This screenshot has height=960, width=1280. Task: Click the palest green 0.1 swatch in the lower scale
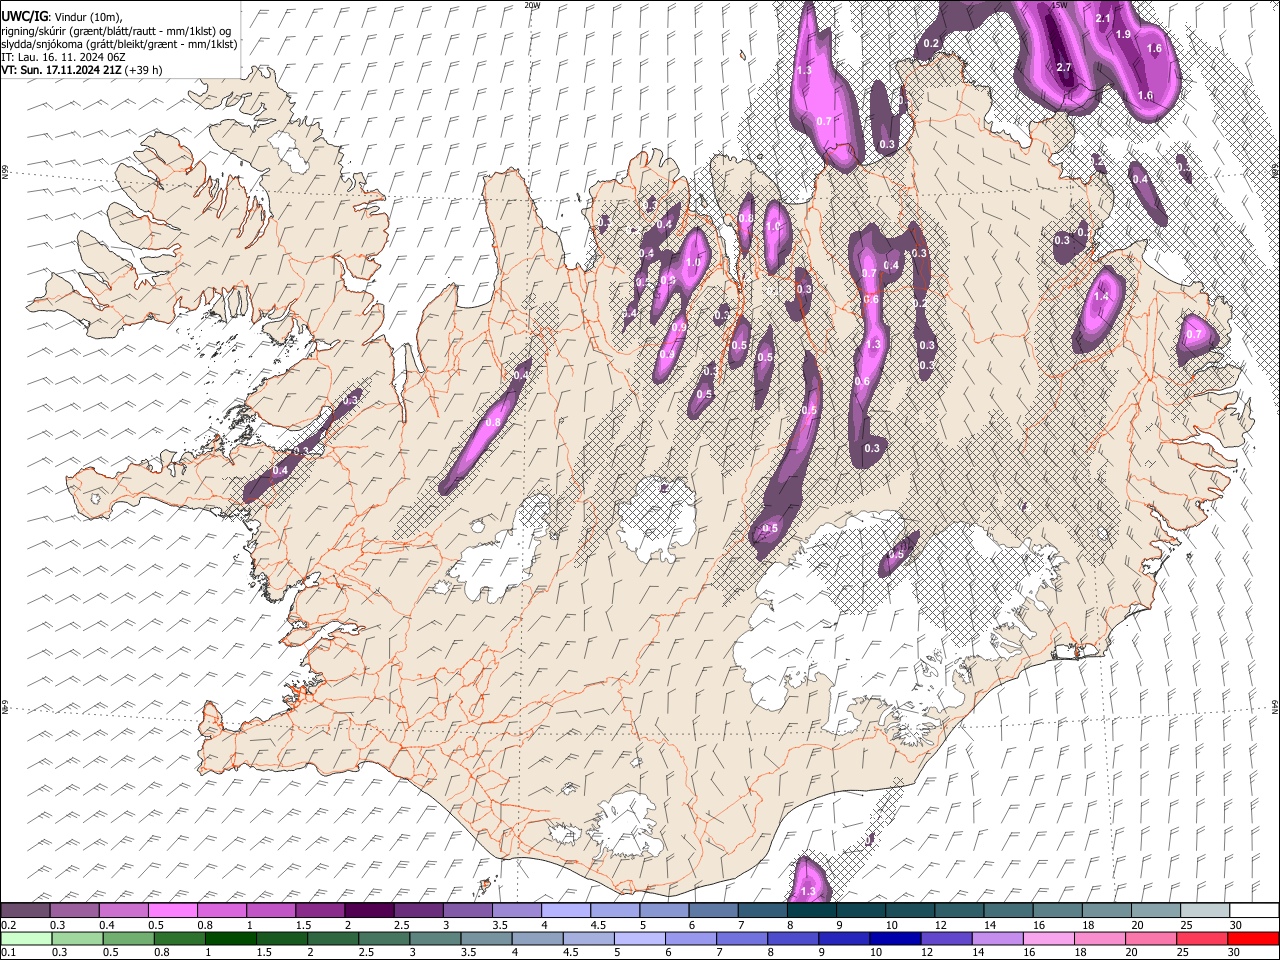tap(26, 939)
